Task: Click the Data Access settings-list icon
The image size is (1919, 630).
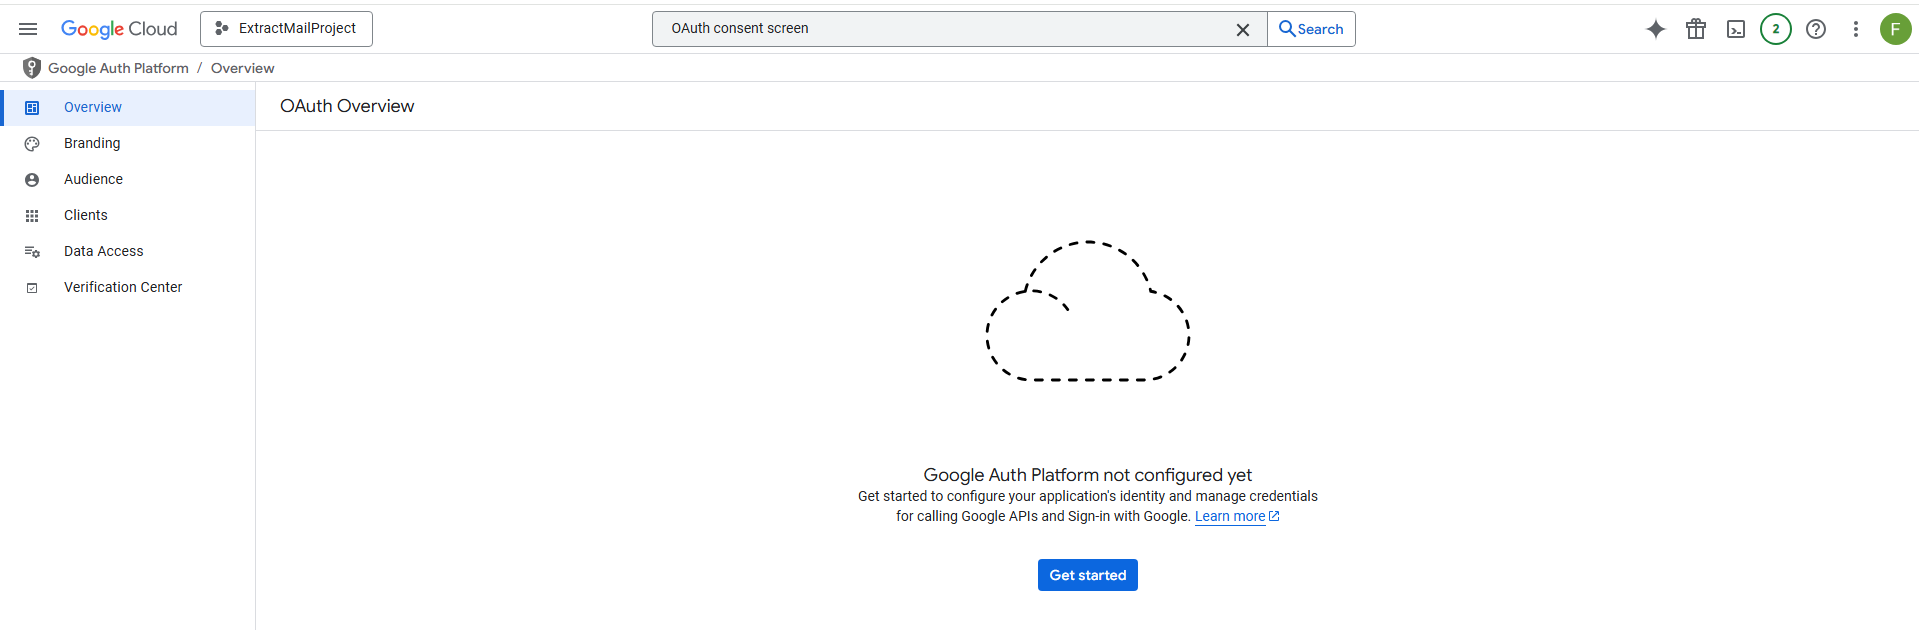Action: 32,252
